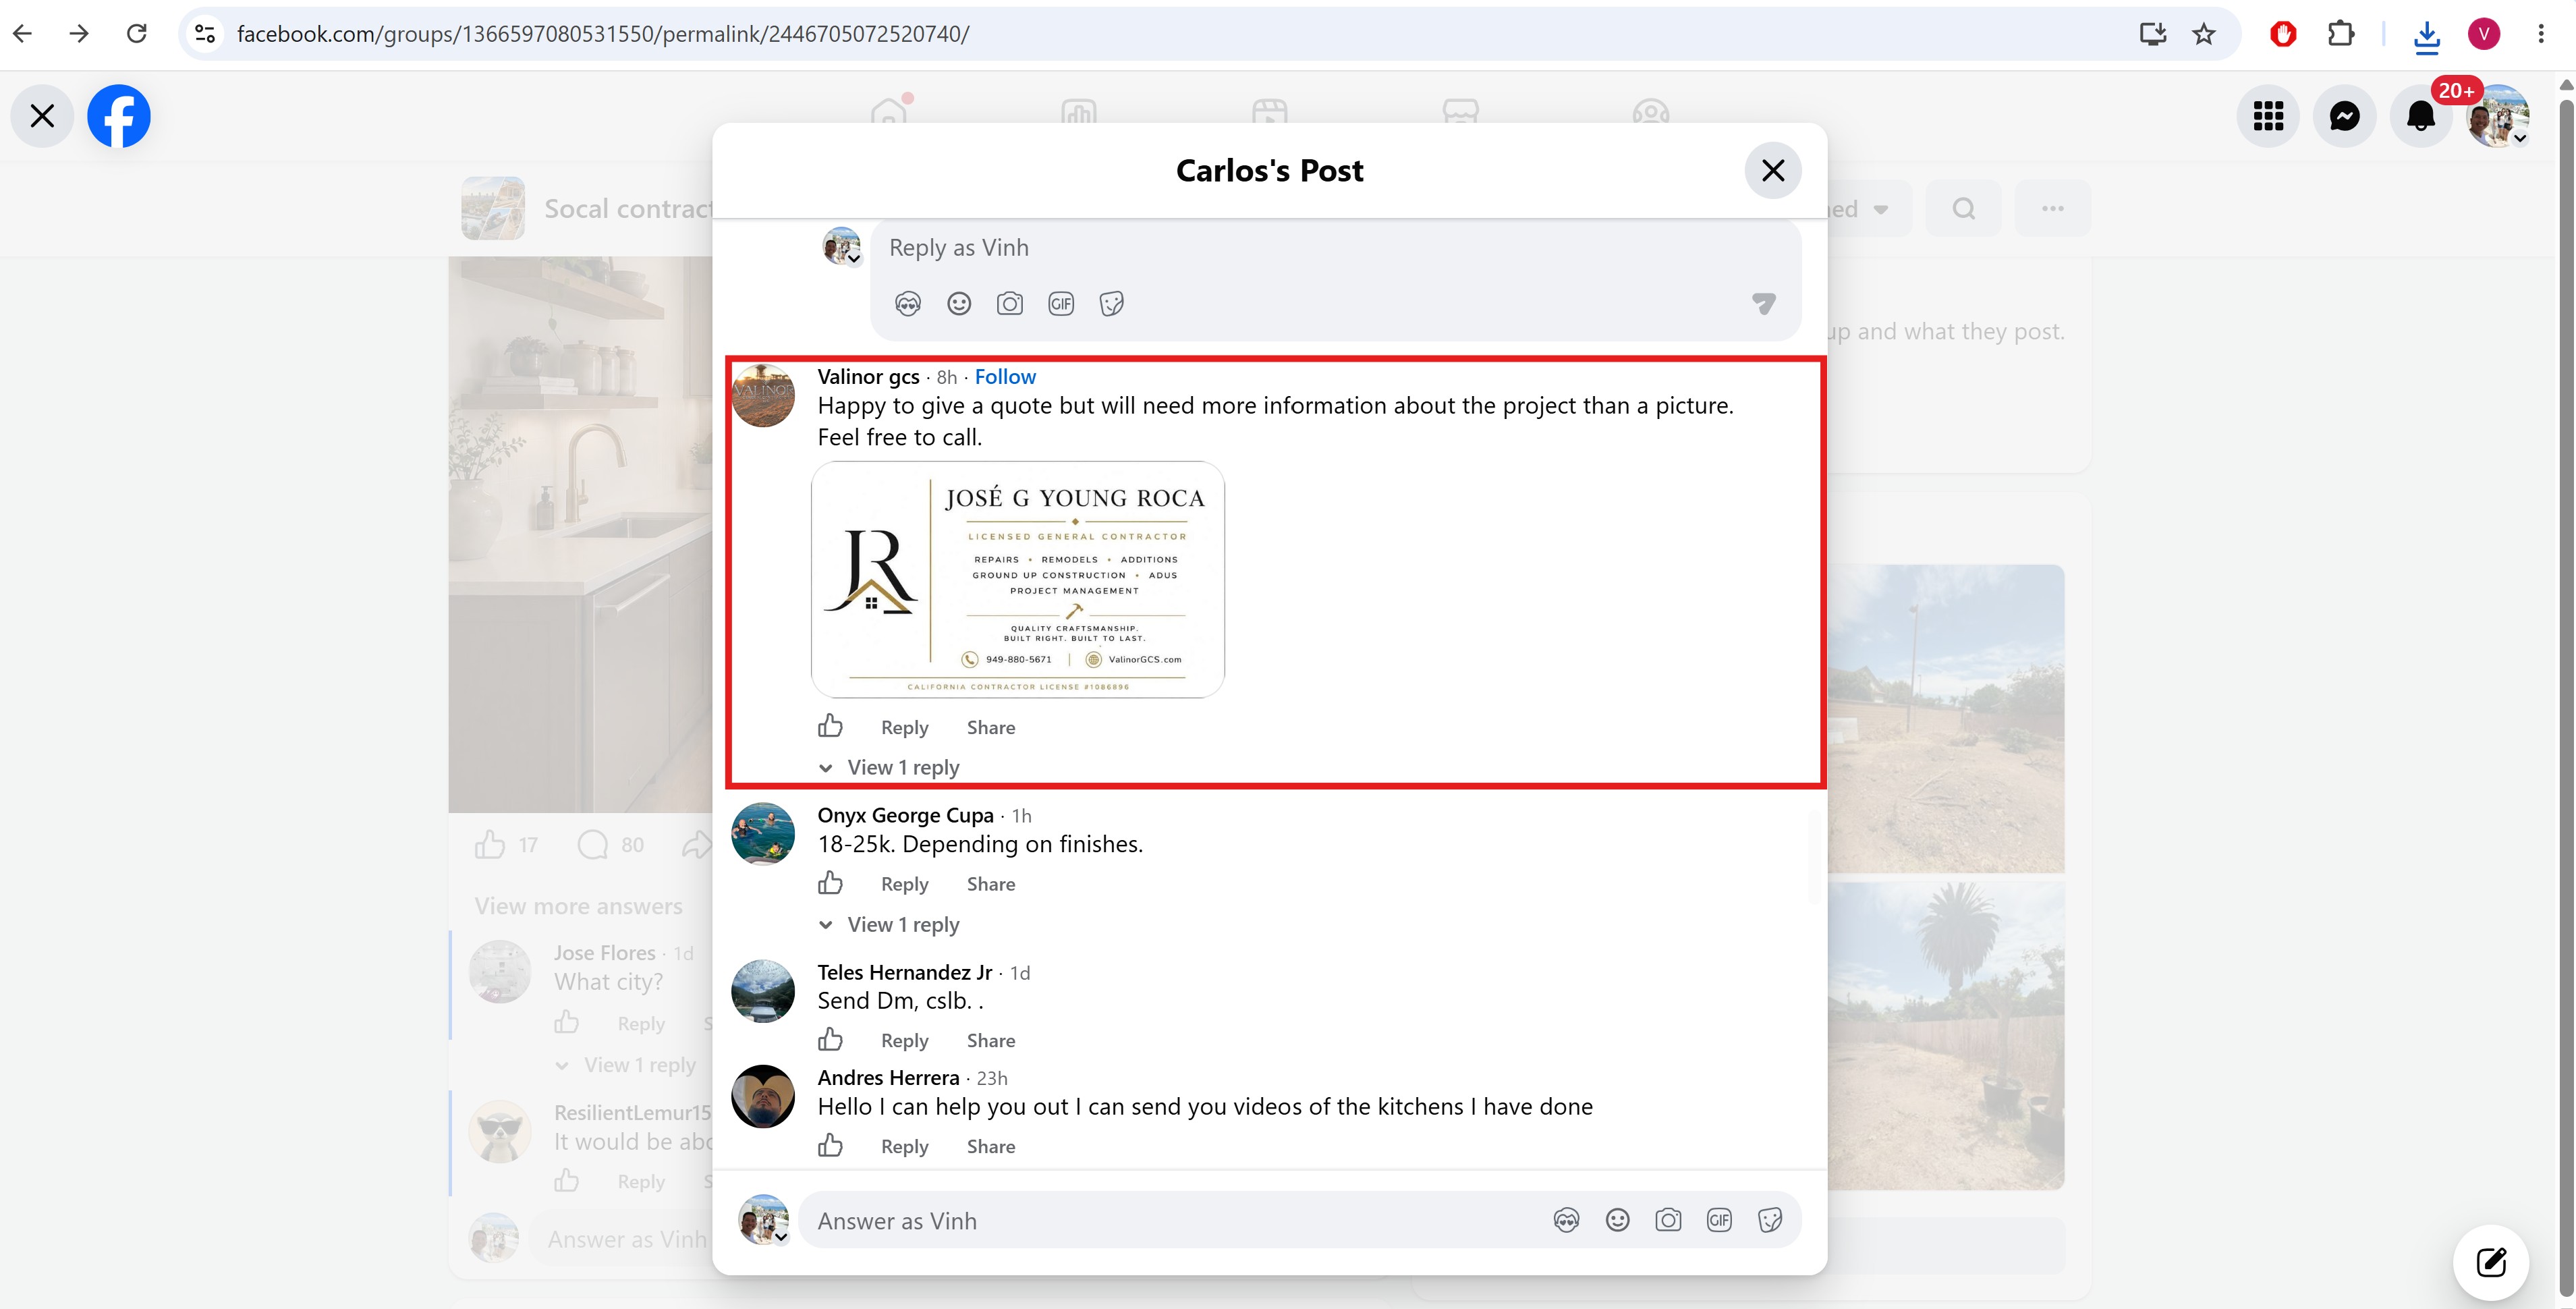Screen dimensions: 2576x1309
Task: Click the Reply as Vinh text field
Action: (1335, 248)
